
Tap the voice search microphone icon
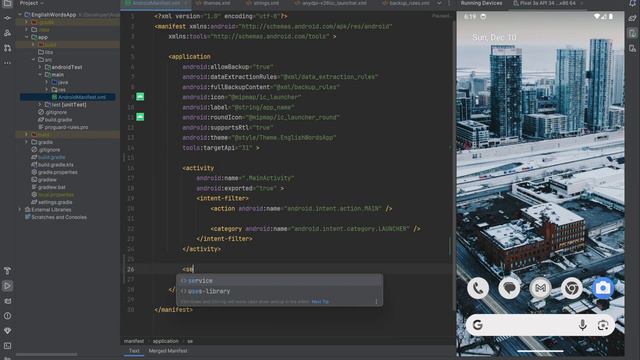pos(582,325)
